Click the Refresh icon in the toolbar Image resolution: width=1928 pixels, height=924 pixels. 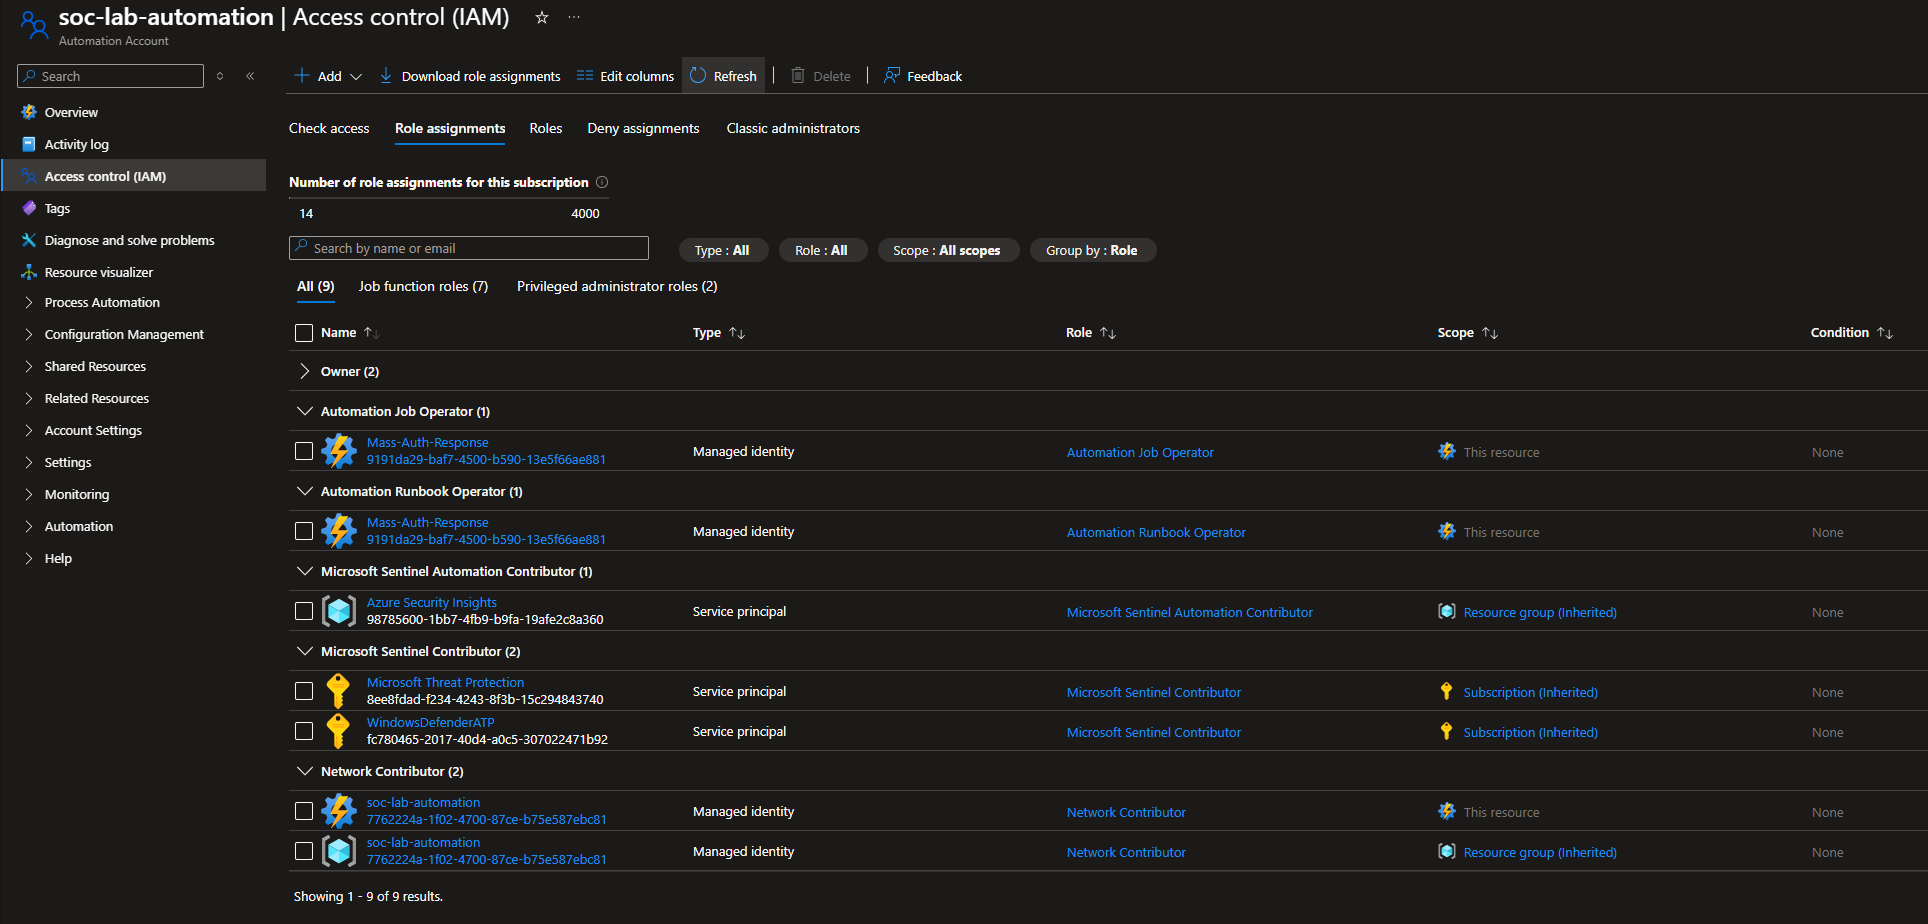click(x=698, y=76)
